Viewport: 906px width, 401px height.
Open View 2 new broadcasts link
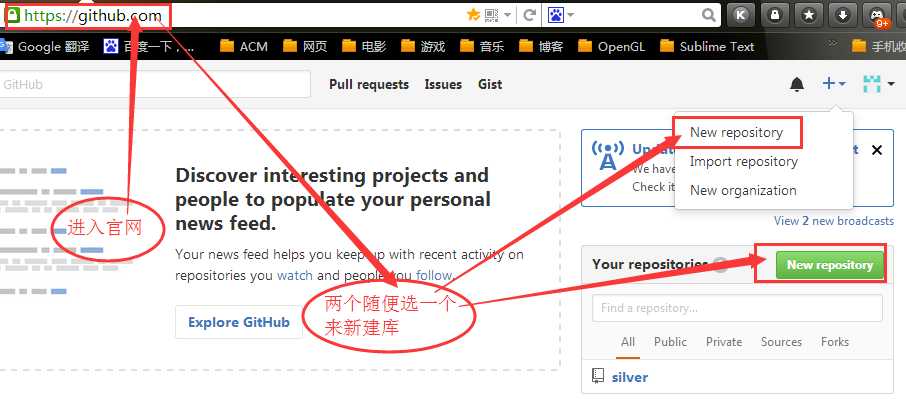point(834,221)
